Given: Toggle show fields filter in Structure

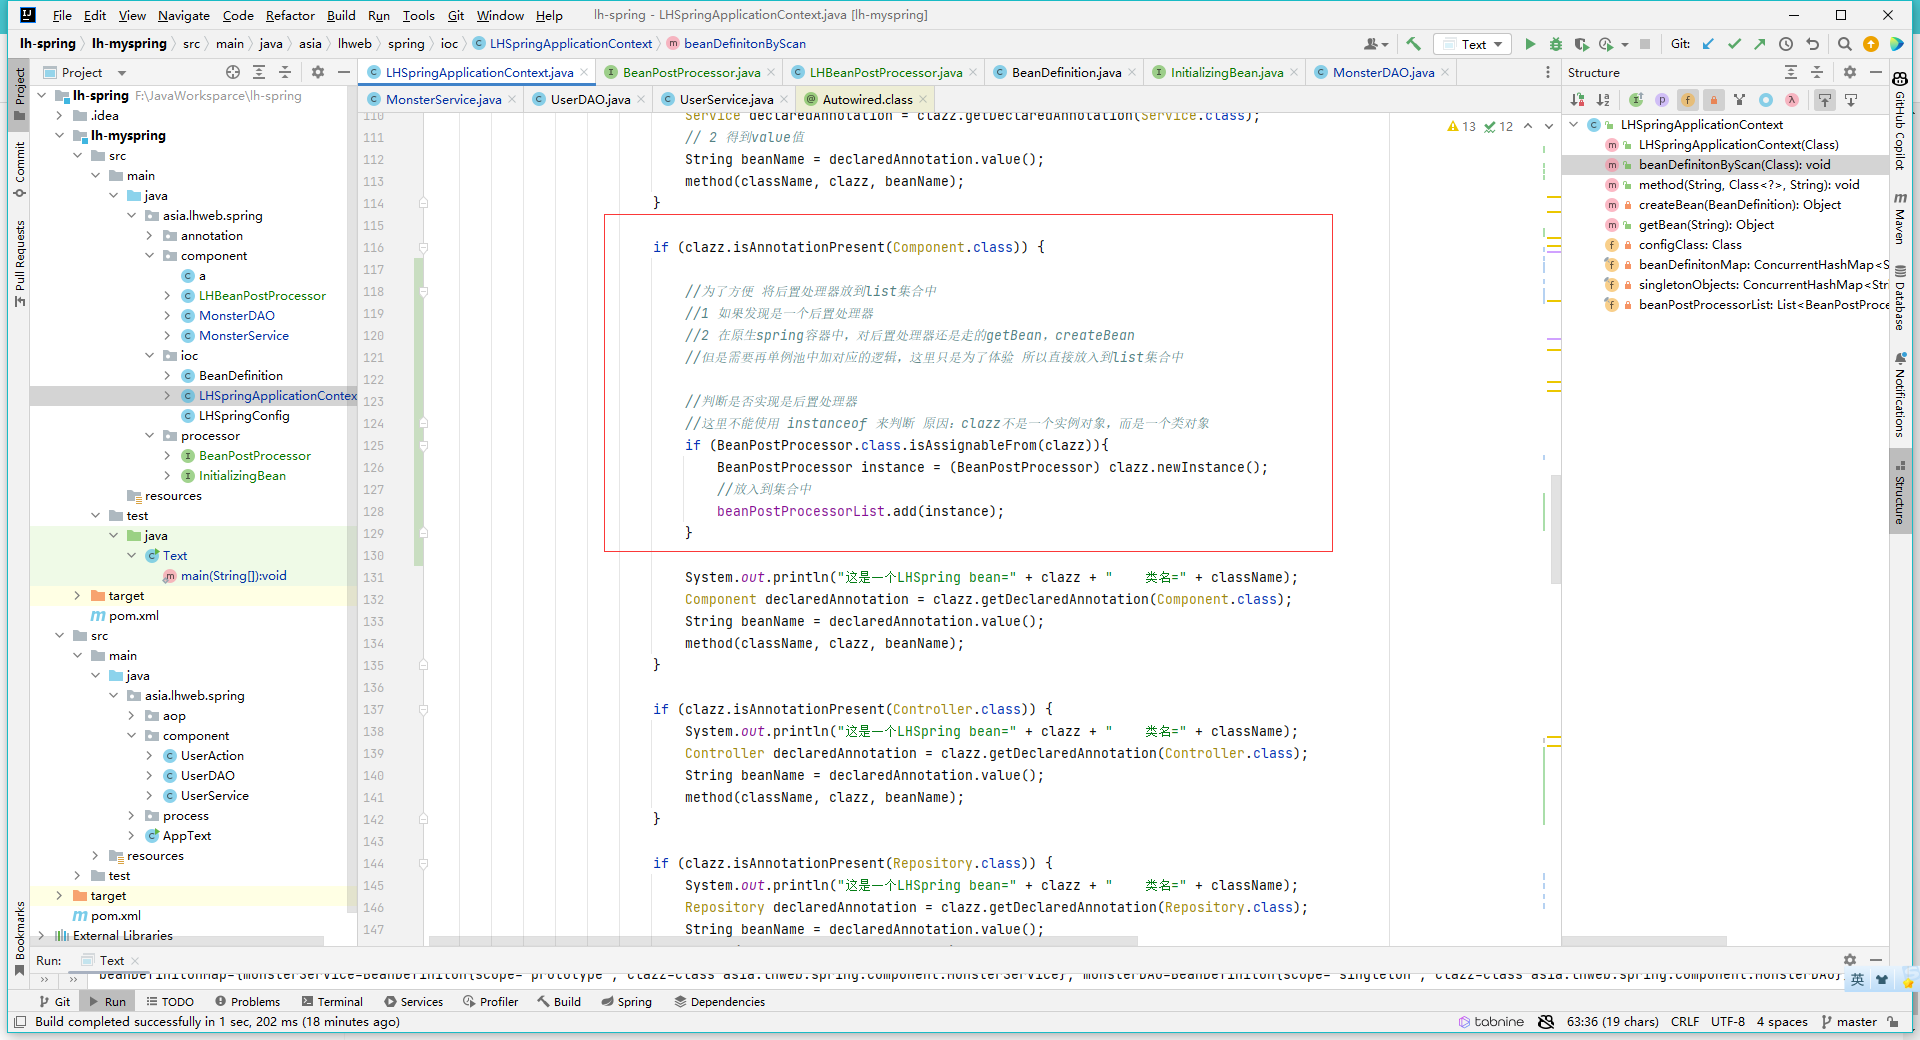Looking at the screenshot, I should (1688, 100).
